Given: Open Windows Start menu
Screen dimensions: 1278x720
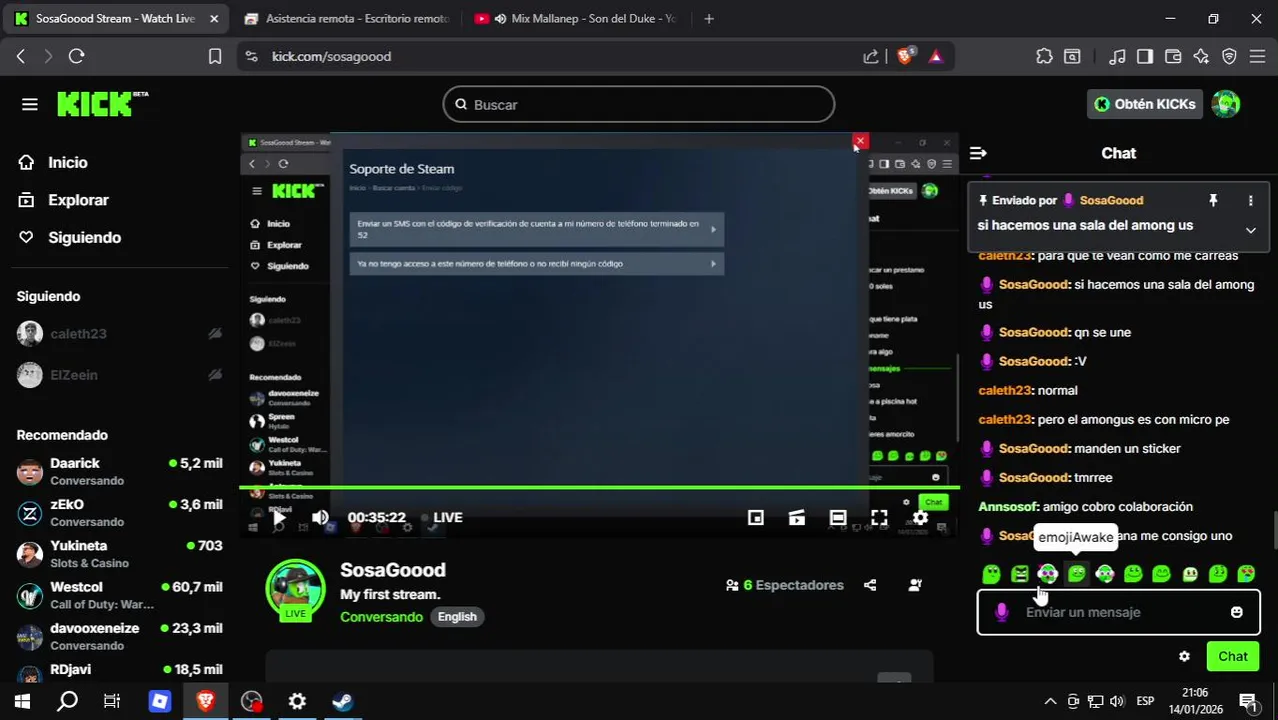Looking at the screenshot, I should pos(21,701).
